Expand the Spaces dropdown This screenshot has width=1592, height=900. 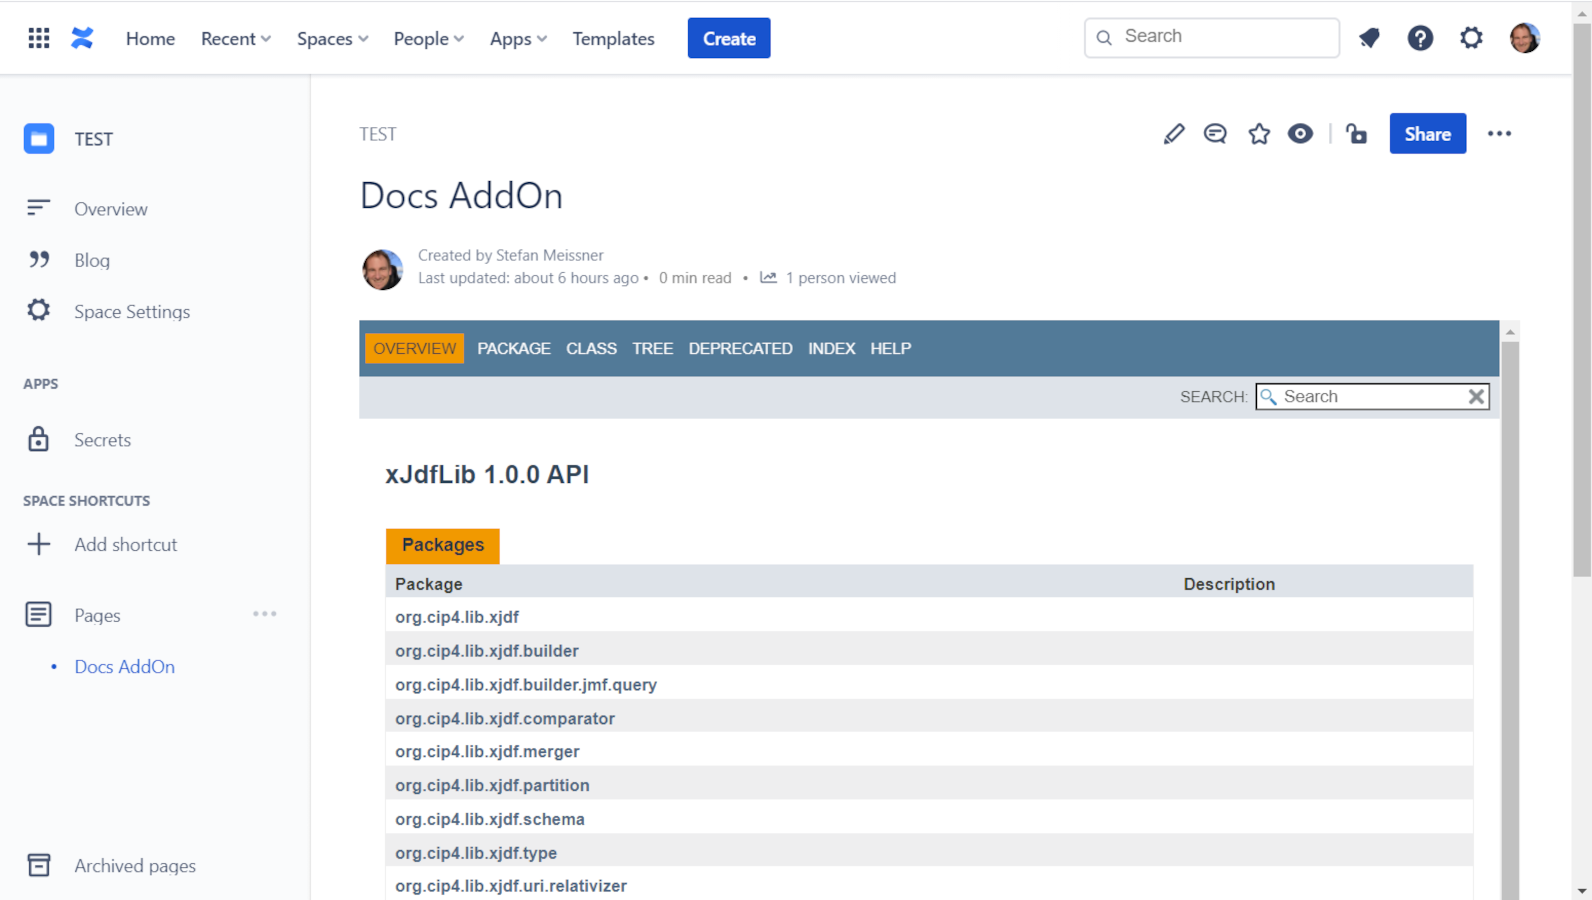[332, 39]
